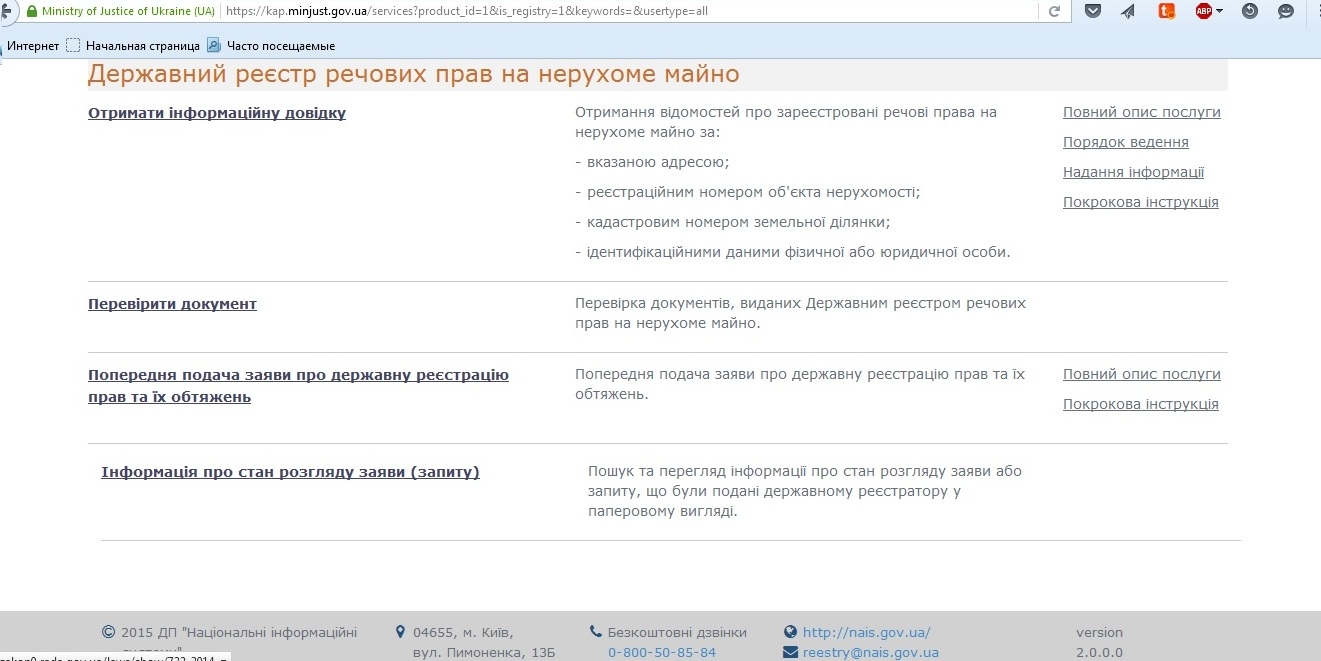The width and height of the screenshot is (1321, 661).
Task: Click the paper plane send icon
Action: coord(1128,12)
